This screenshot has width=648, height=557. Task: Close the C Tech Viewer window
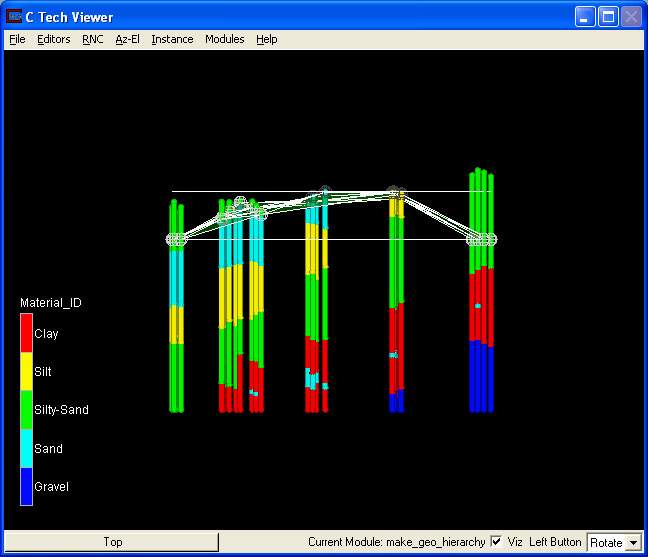click(631, 17)
